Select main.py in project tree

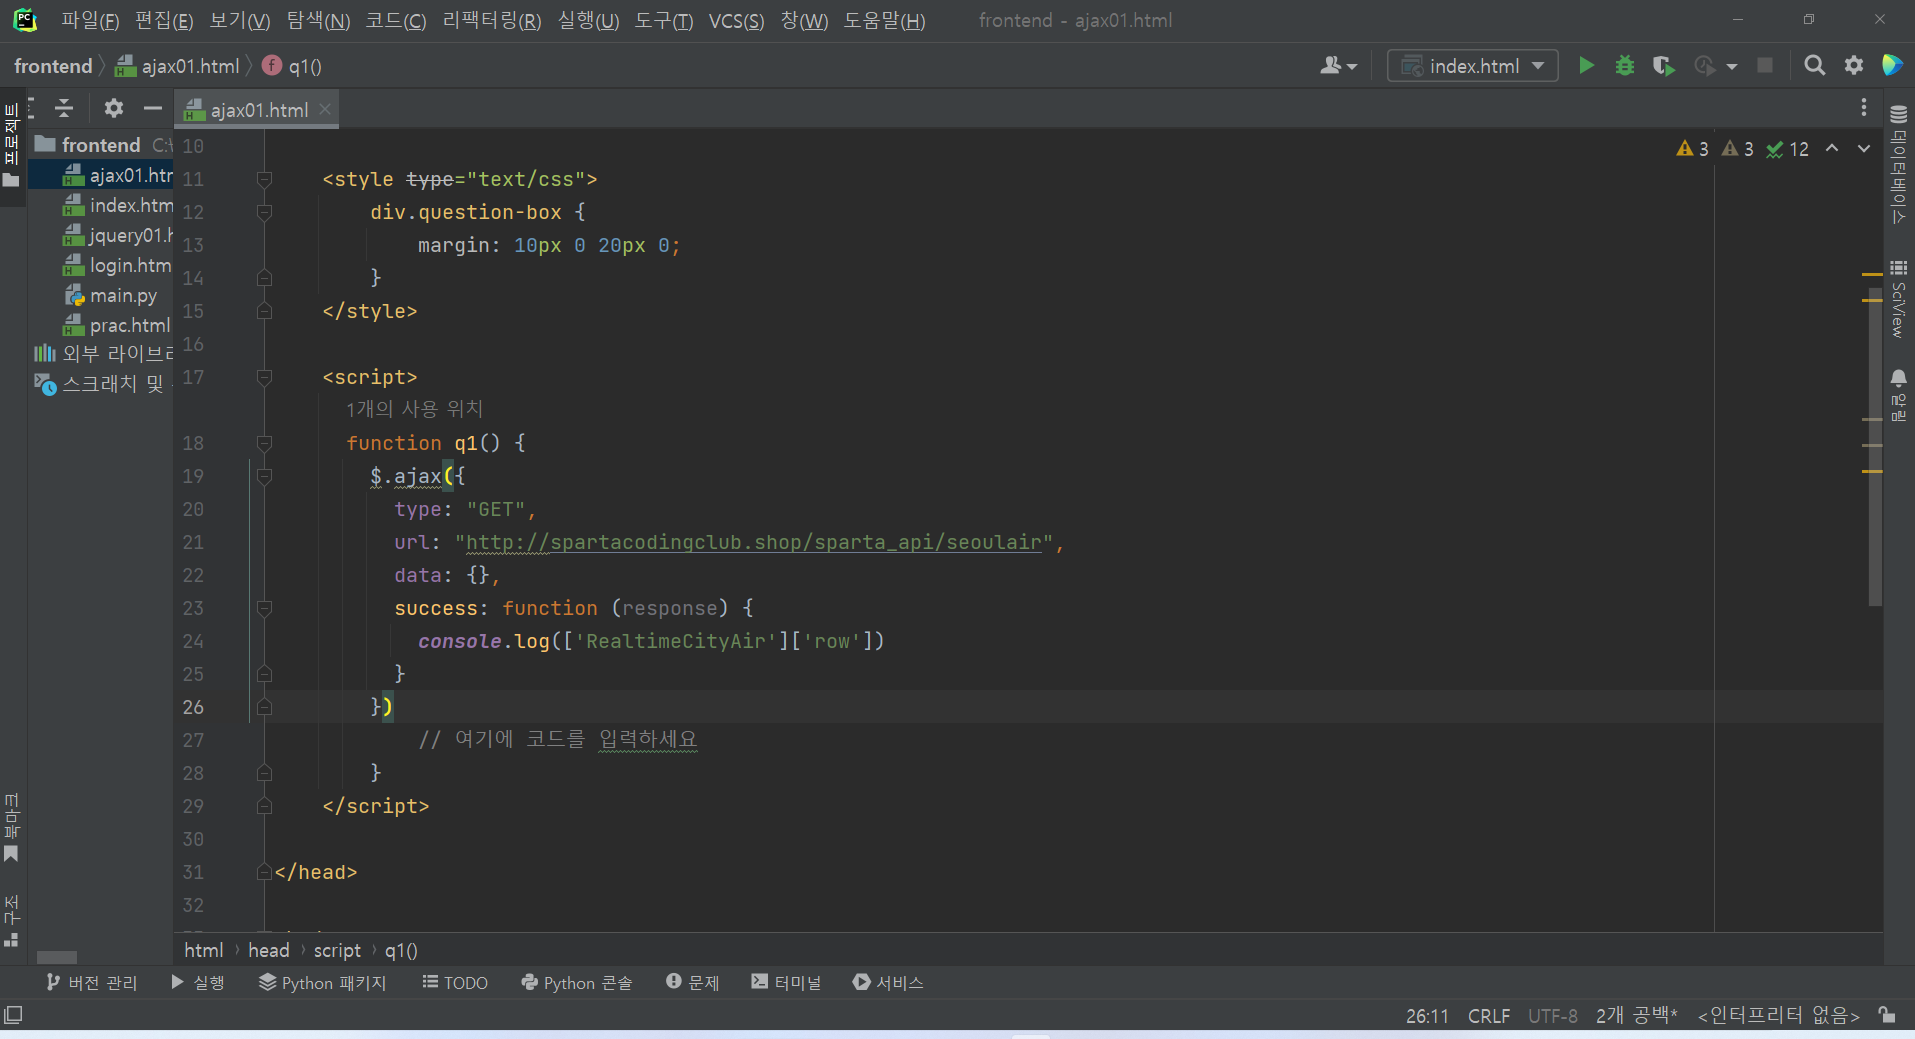pyautogui.click(x=112, y=295)
